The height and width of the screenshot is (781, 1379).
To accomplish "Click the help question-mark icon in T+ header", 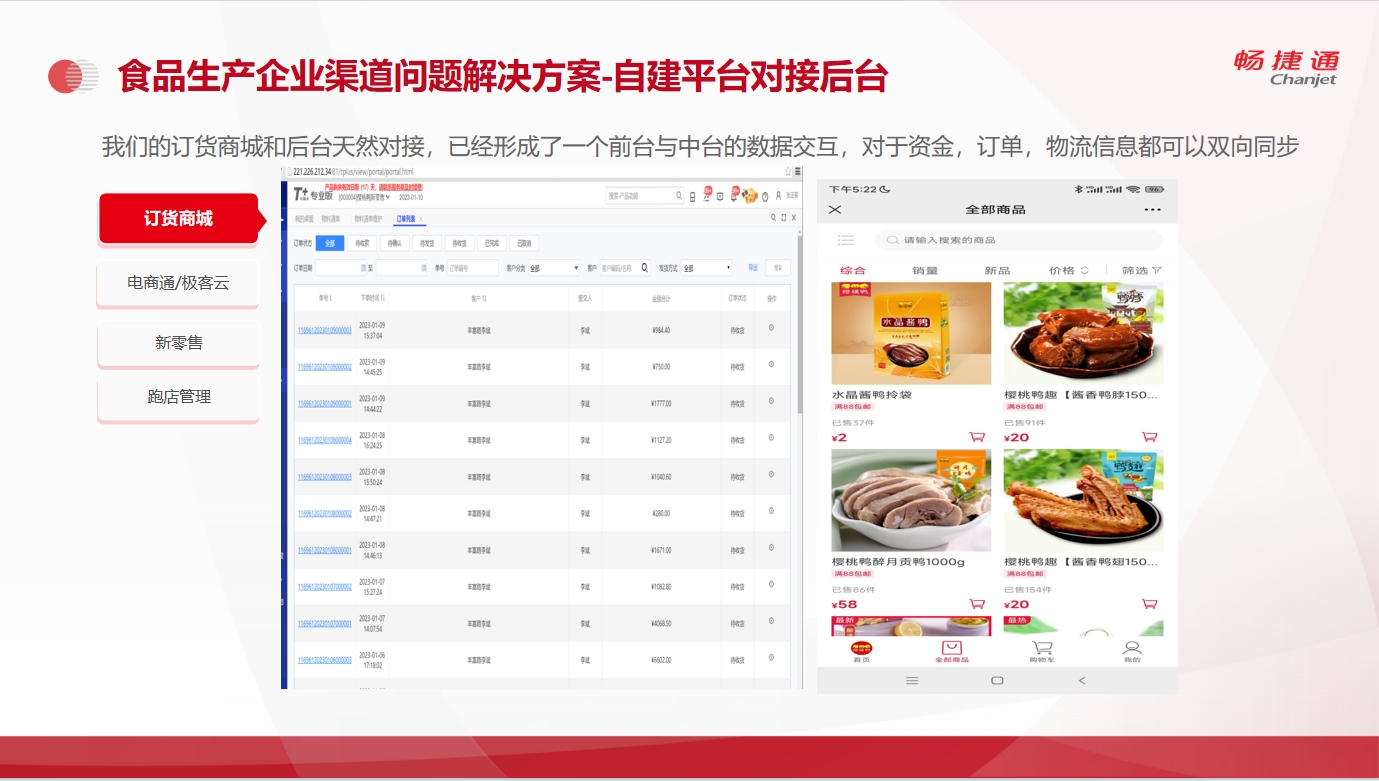I will pyautogui.click(x=765, y=197).
